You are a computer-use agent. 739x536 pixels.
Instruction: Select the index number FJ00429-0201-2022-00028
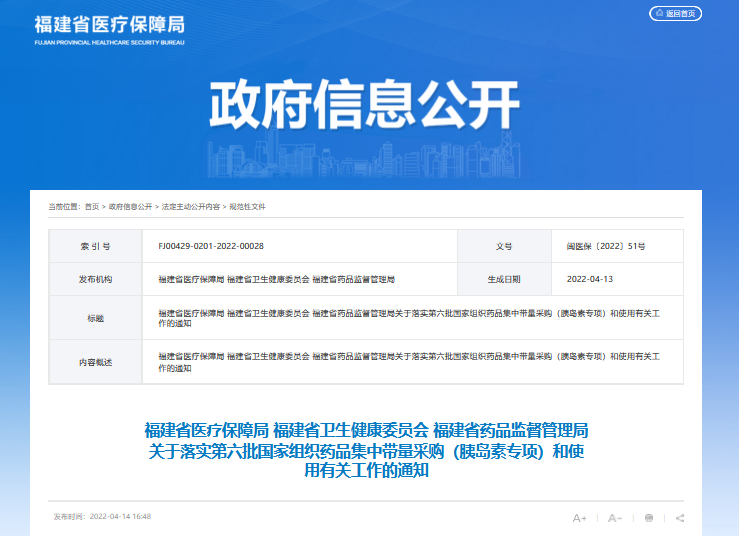(211, 246)
